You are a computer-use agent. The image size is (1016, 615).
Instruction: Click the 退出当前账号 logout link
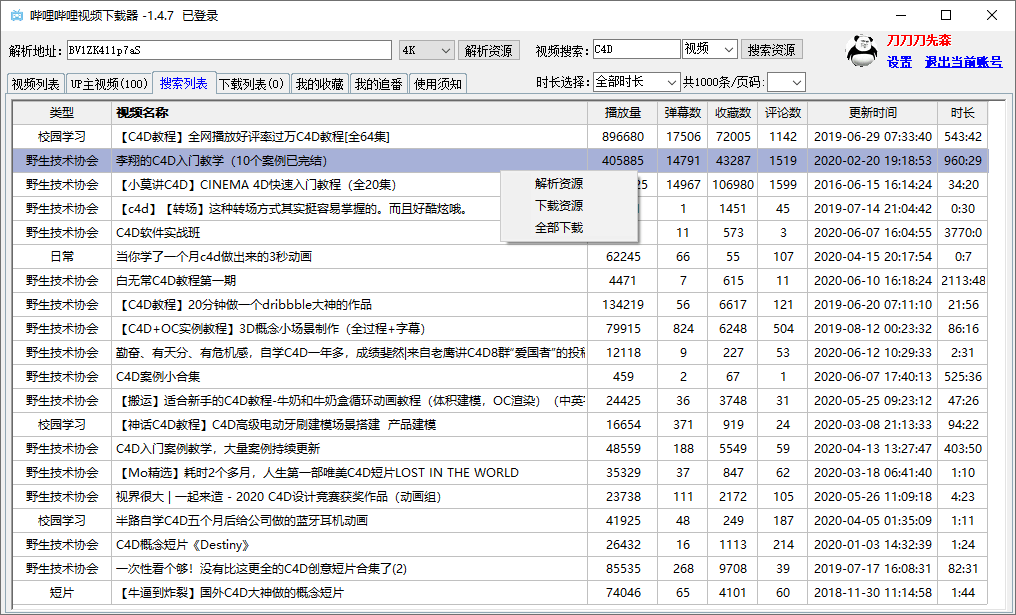click(x=963, y=62)
